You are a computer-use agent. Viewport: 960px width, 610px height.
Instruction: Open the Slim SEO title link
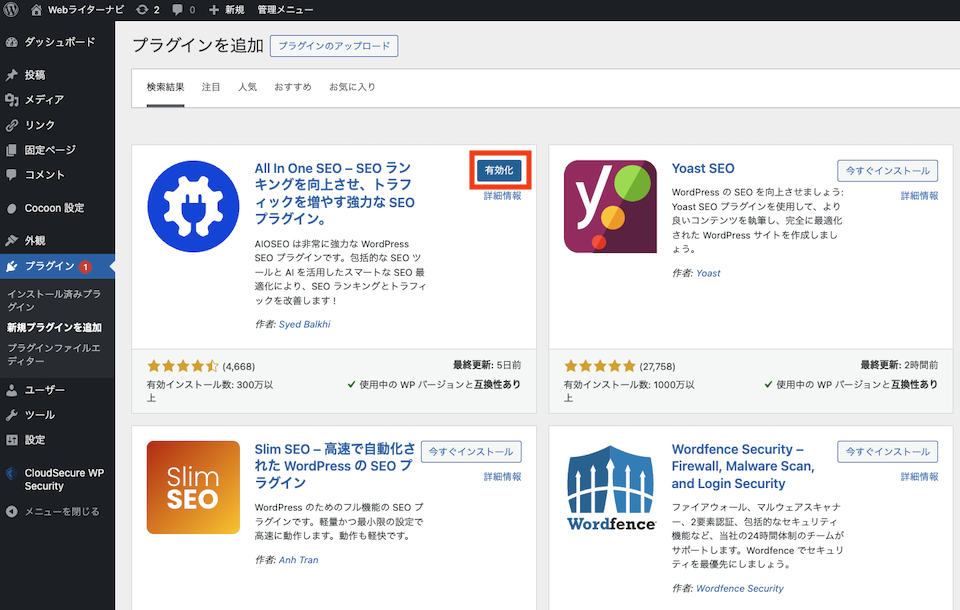point(334,466)
